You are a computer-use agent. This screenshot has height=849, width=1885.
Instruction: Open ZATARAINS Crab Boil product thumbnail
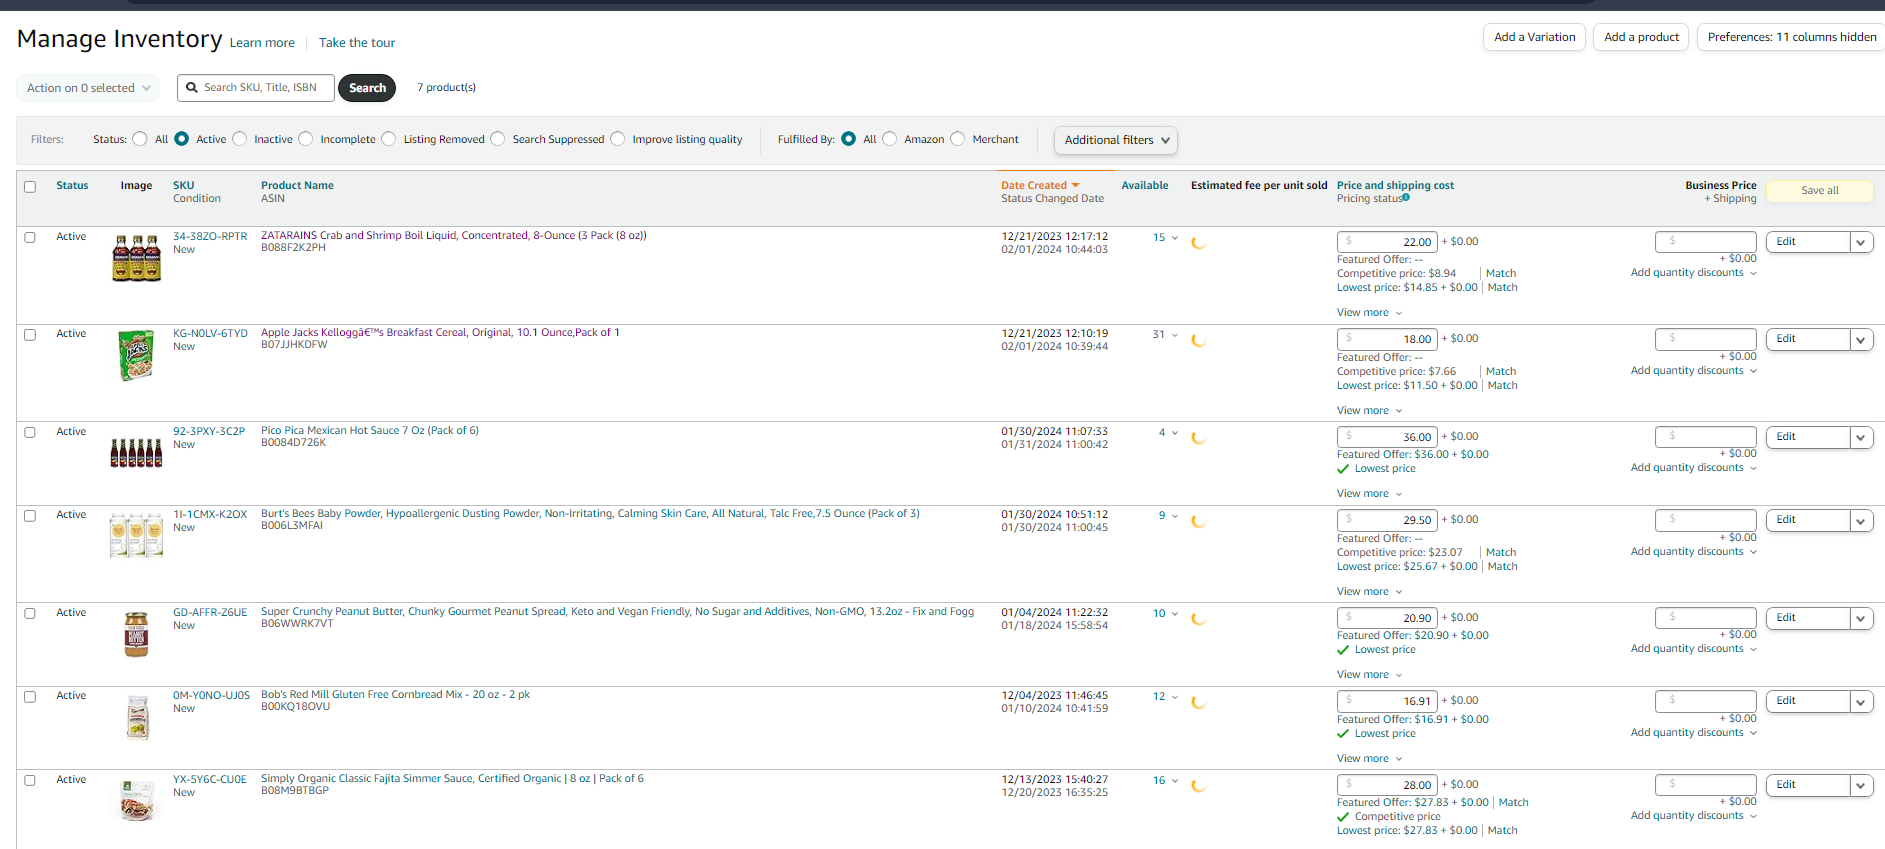click(136, 258)
